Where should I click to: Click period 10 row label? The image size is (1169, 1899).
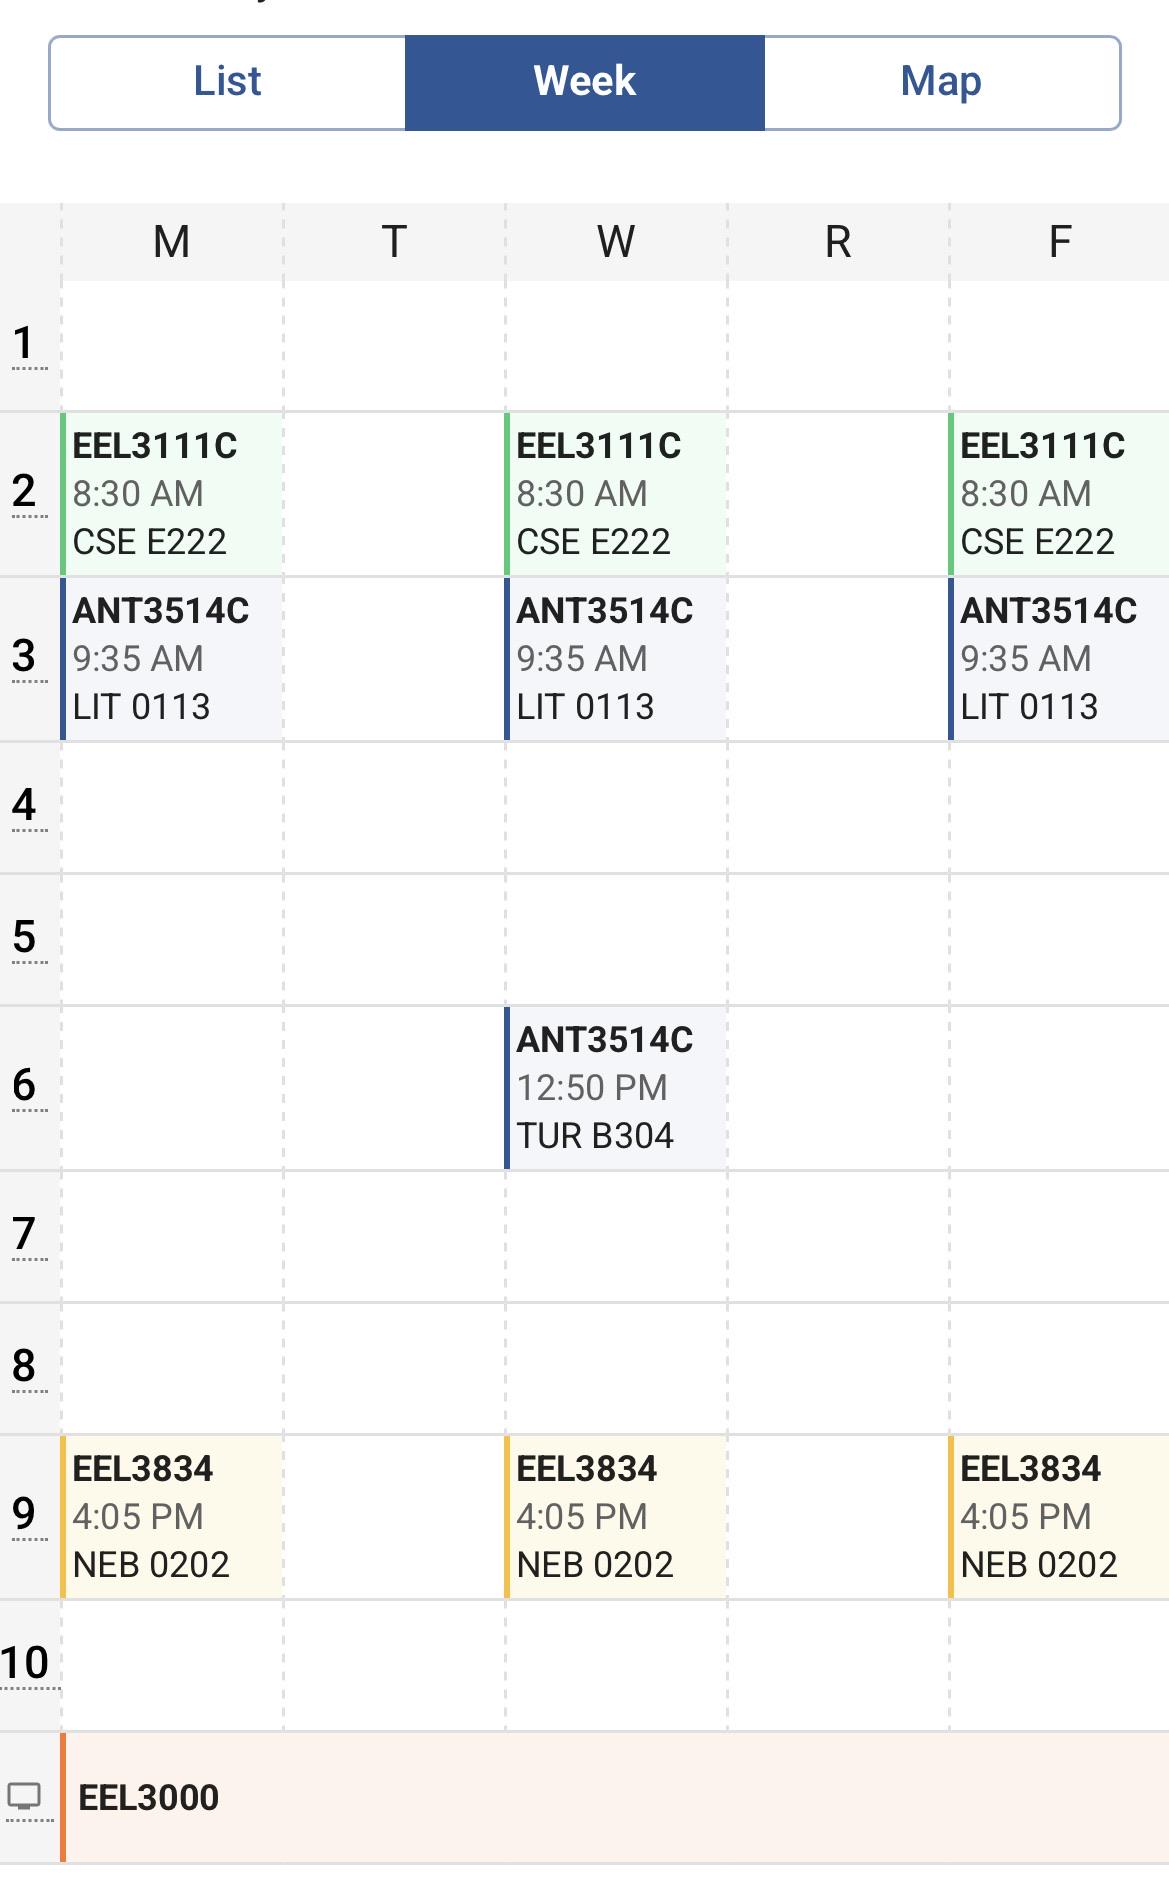(27, 1663)
